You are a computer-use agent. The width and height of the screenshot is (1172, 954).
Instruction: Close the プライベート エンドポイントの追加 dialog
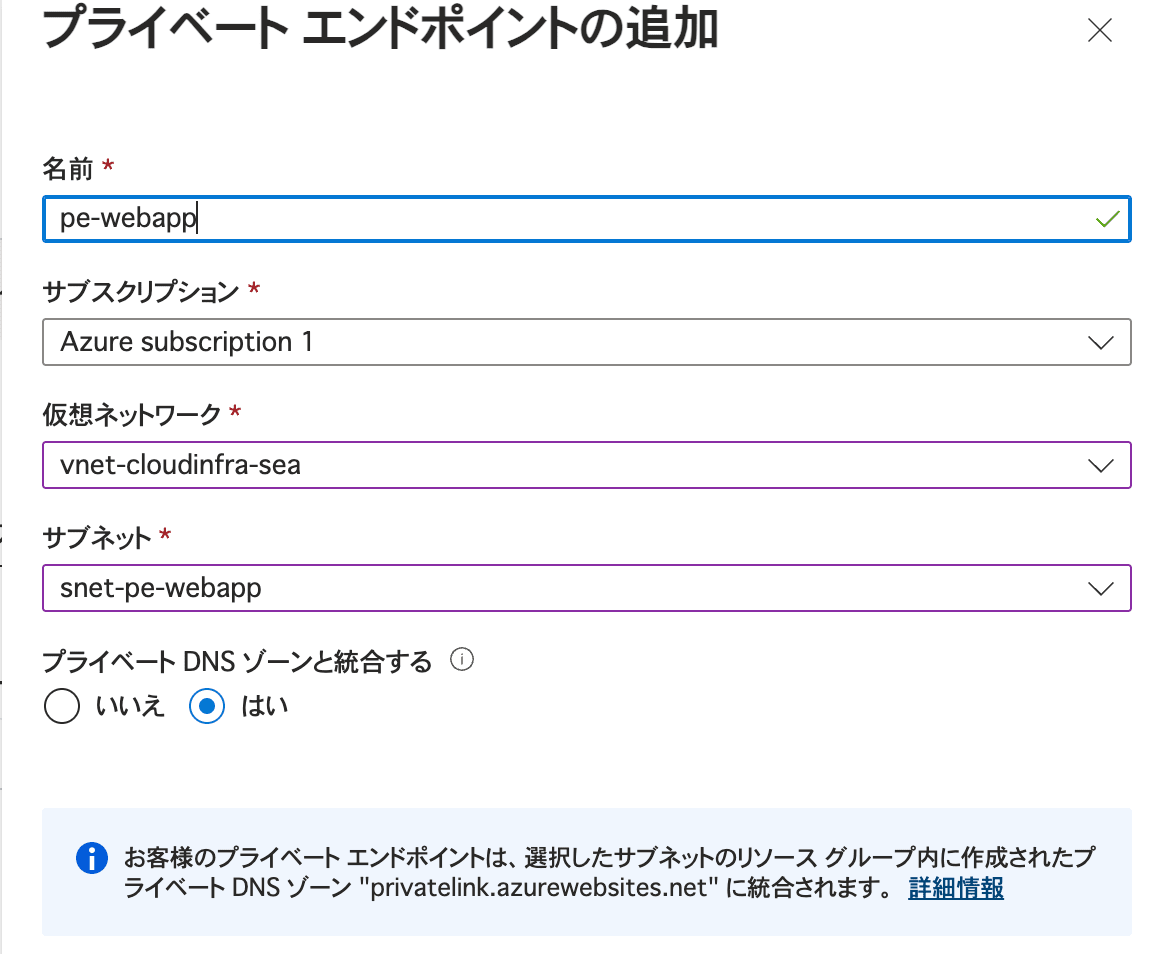(1099, 31)
